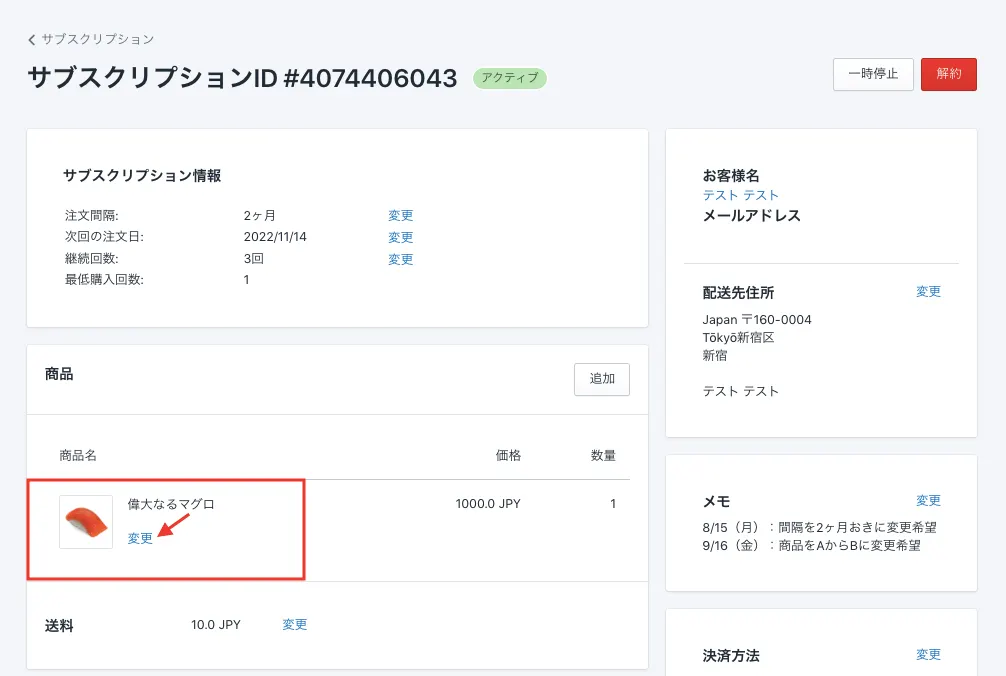
Task: Select the next order date 2022/11/14
Action: click(x=275, y=237)
